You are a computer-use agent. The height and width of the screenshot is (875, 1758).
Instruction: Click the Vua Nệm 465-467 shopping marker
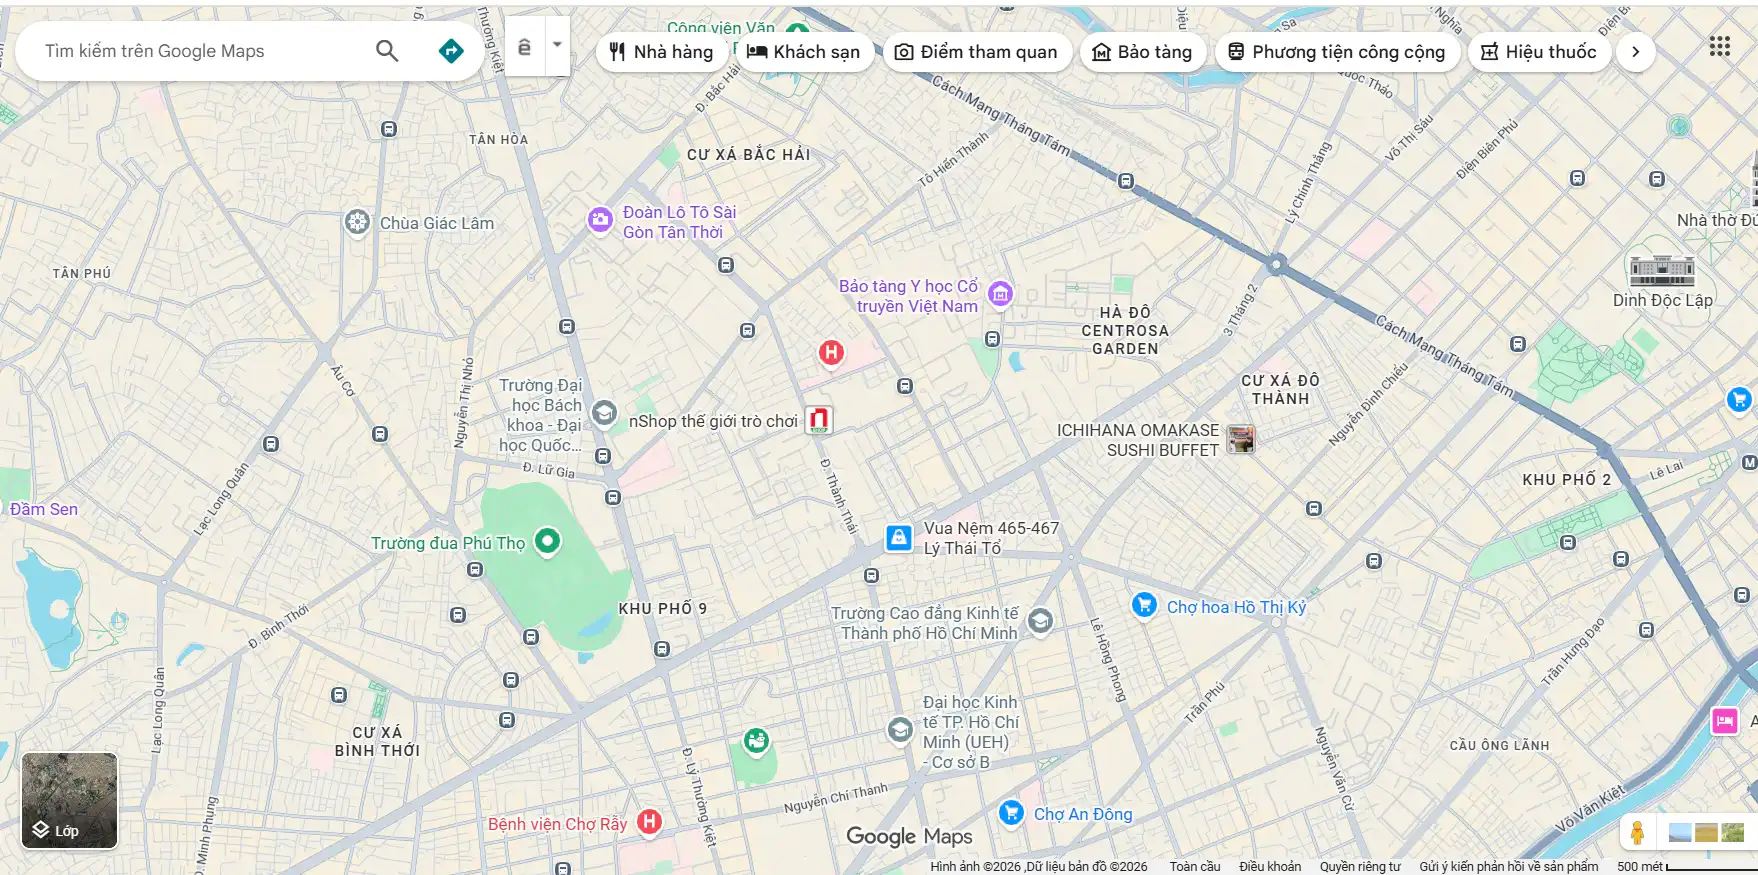point(899,538)
